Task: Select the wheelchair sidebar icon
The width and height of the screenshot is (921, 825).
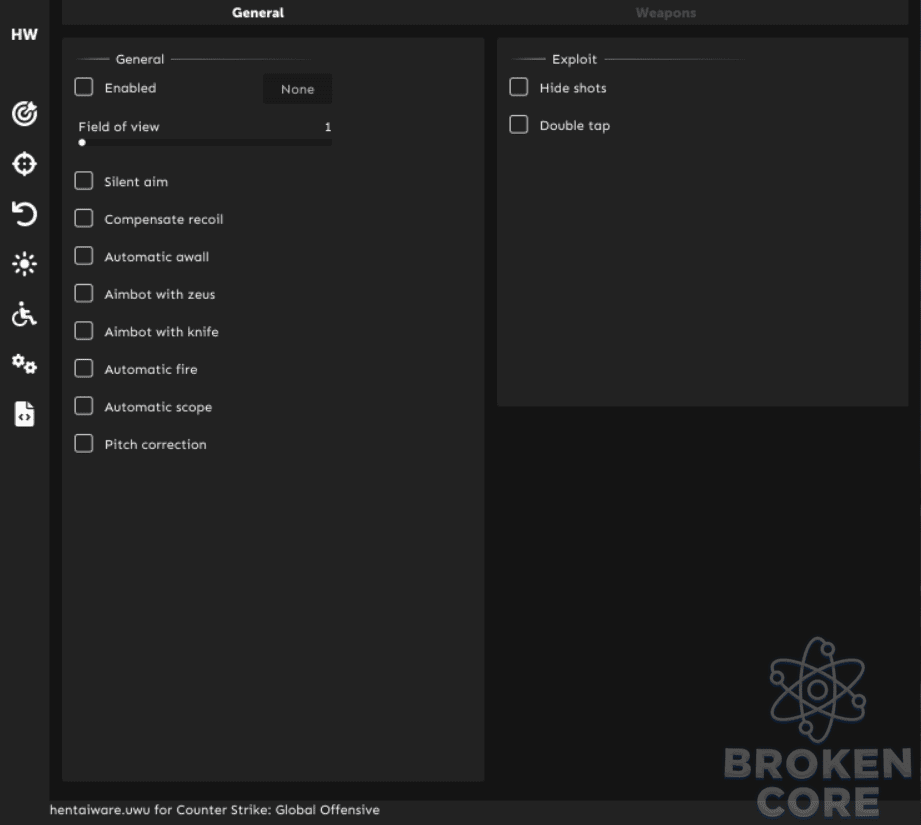Action: click(25, 314)
